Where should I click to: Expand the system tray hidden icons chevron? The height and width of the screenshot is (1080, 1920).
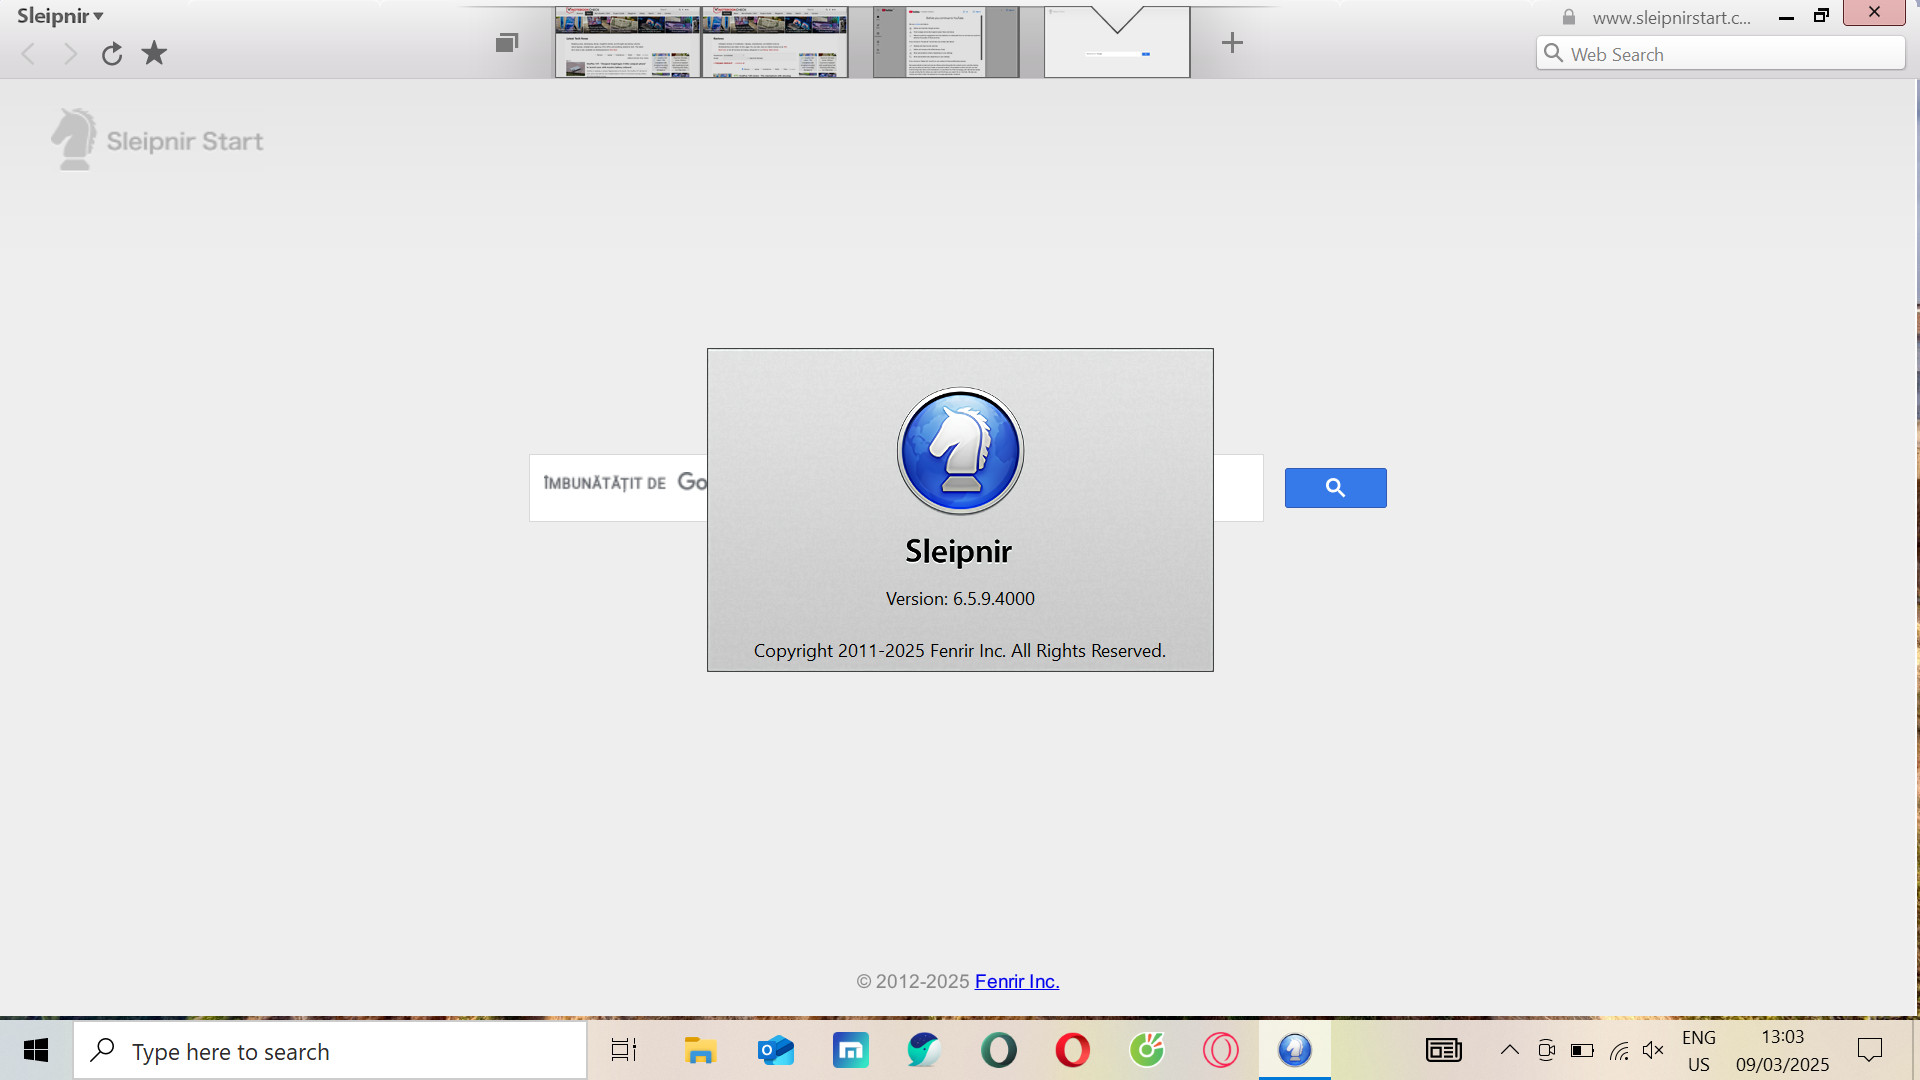pyautogui.click(x=1509, y=1050)
